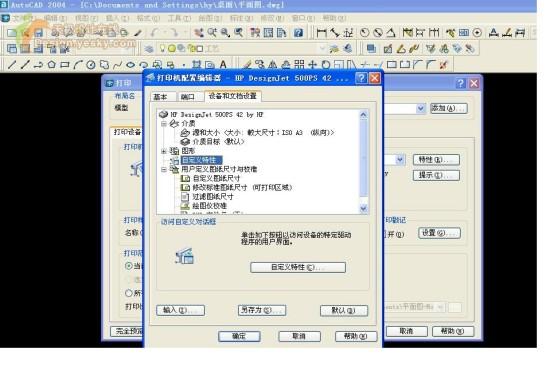Select the '当前' radio button in Plot dialog
550x385 pixels.
(x=129, y=266)
